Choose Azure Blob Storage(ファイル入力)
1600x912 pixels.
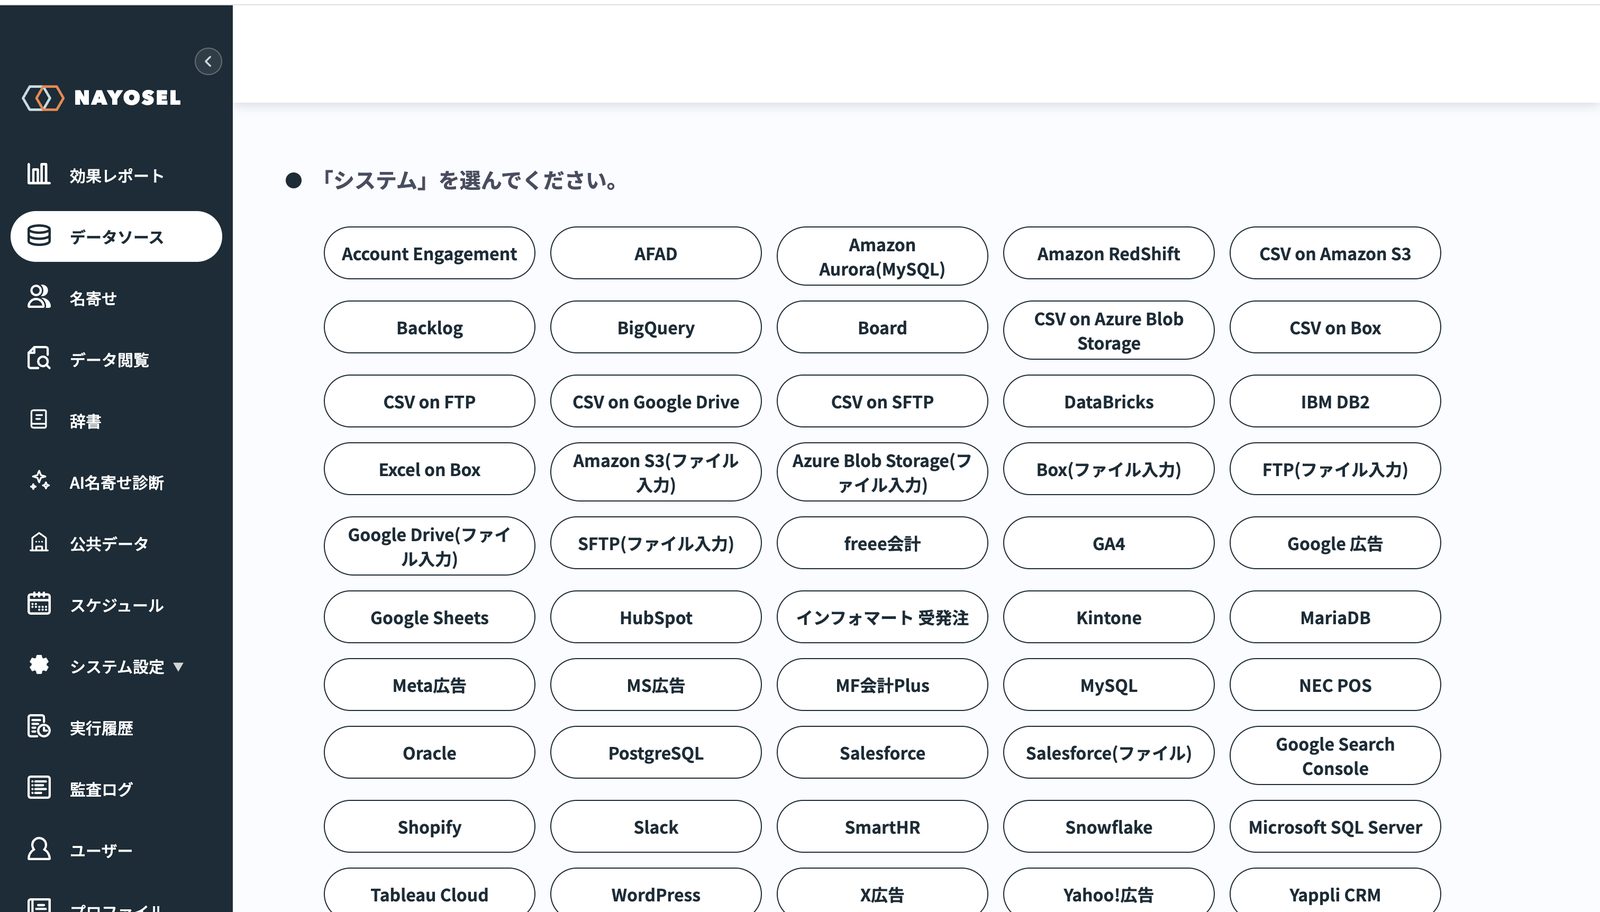click(882, 472)
